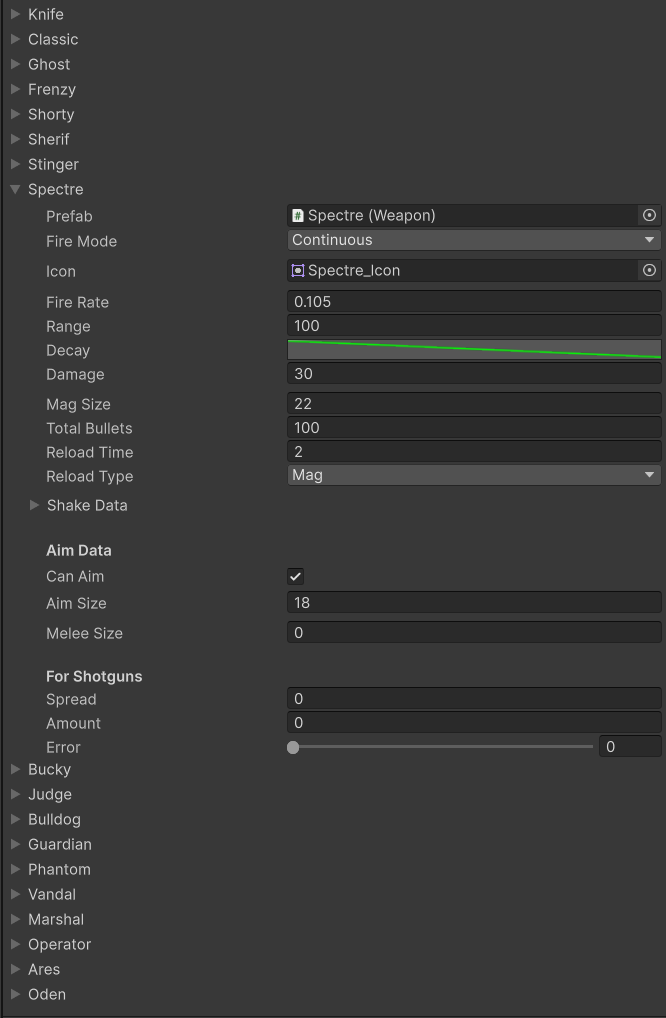Click the Aim Data header
The width and height of the screenshot is (666, 1018).
click(79, 551)
